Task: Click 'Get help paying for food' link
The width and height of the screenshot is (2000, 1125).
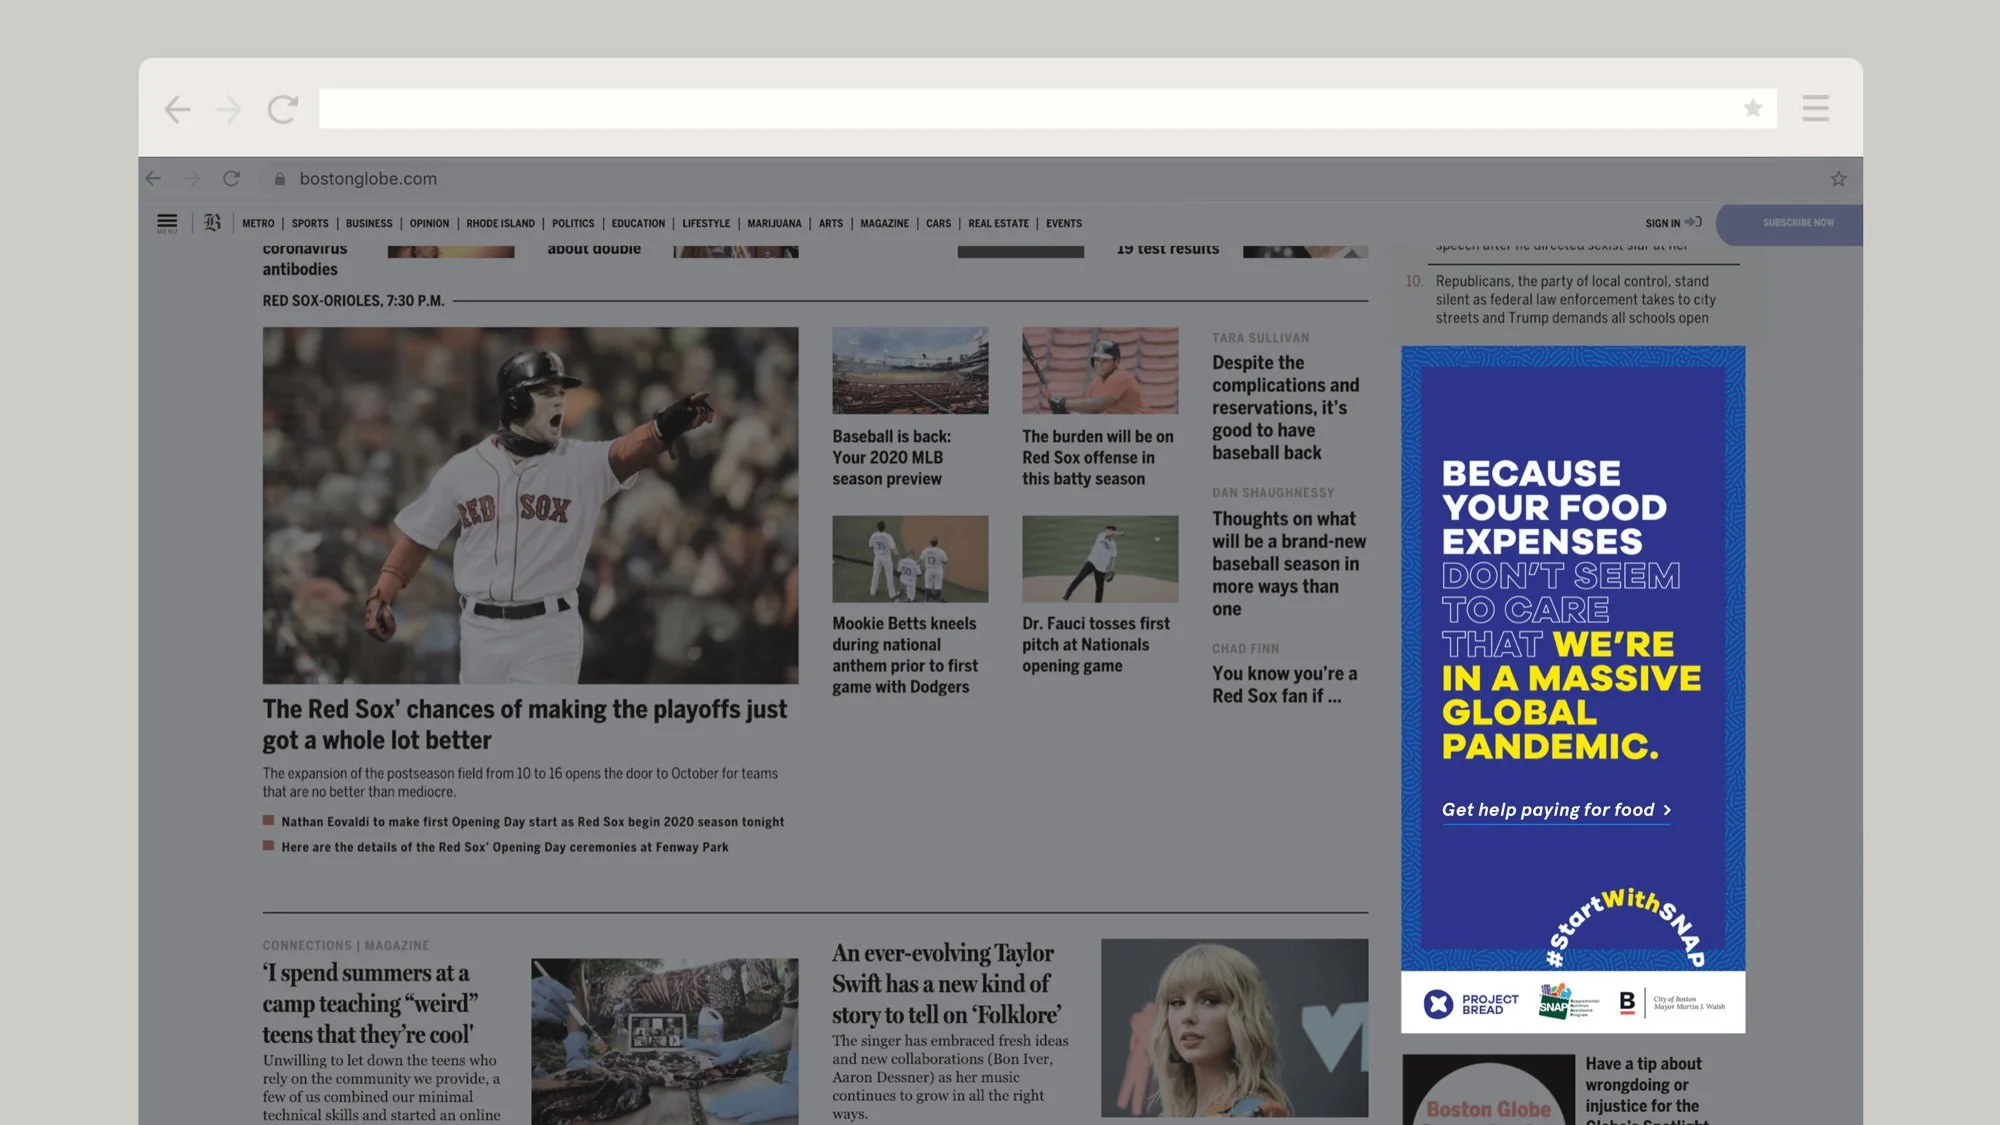Action: click(1555, 810)
